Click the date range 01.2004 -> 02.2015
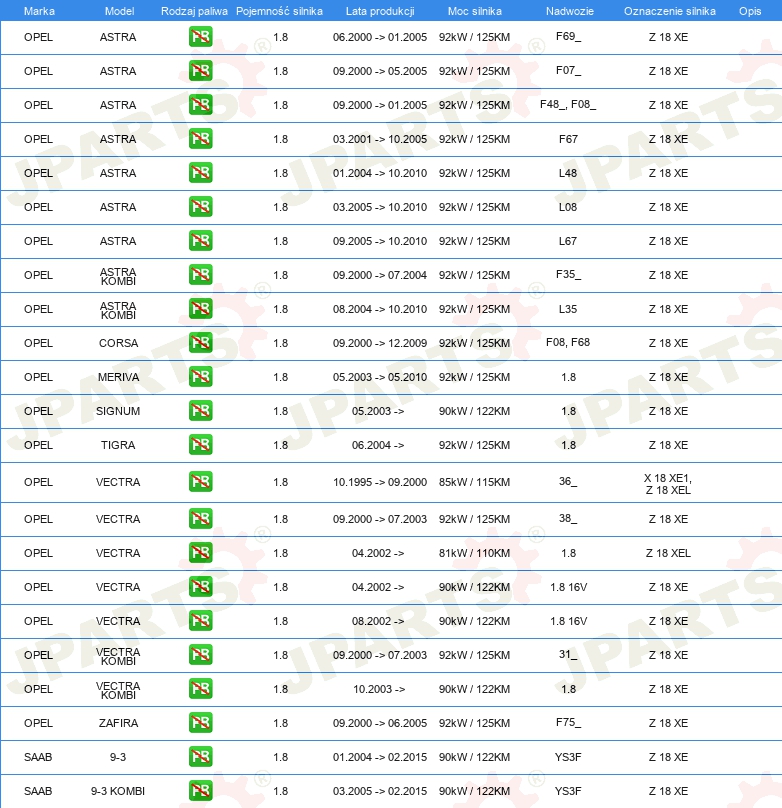The width and height of the screenshot is (782, 808). click(x=380, y=758)
